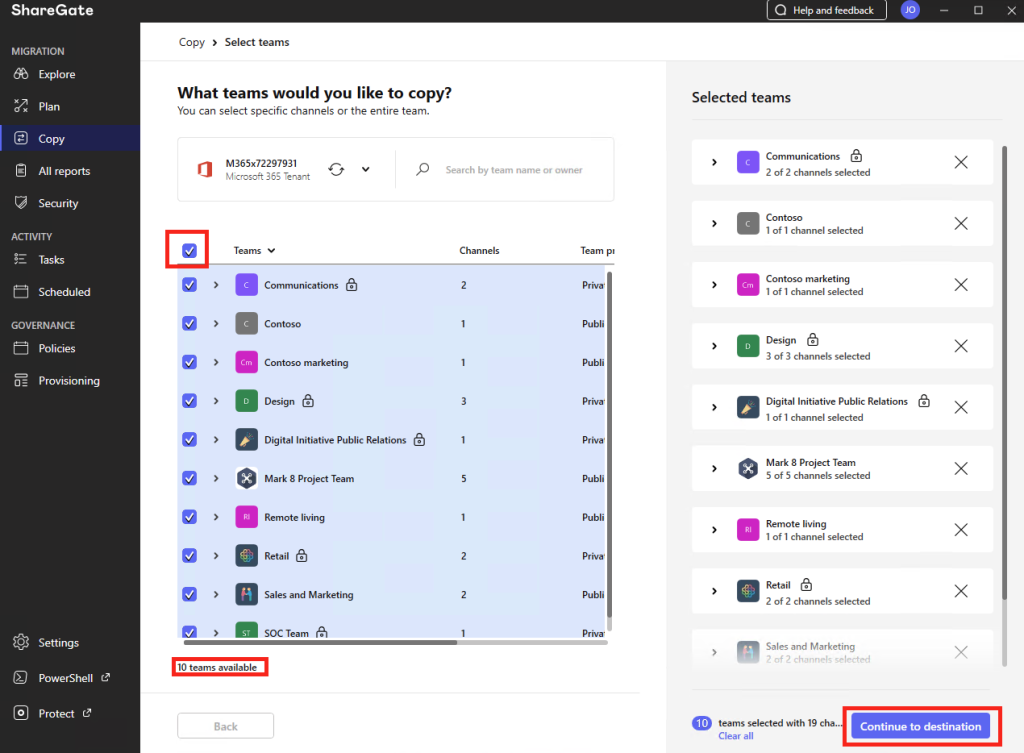
Task: Expand Design row in the teams list
Action: pos(216,401)
